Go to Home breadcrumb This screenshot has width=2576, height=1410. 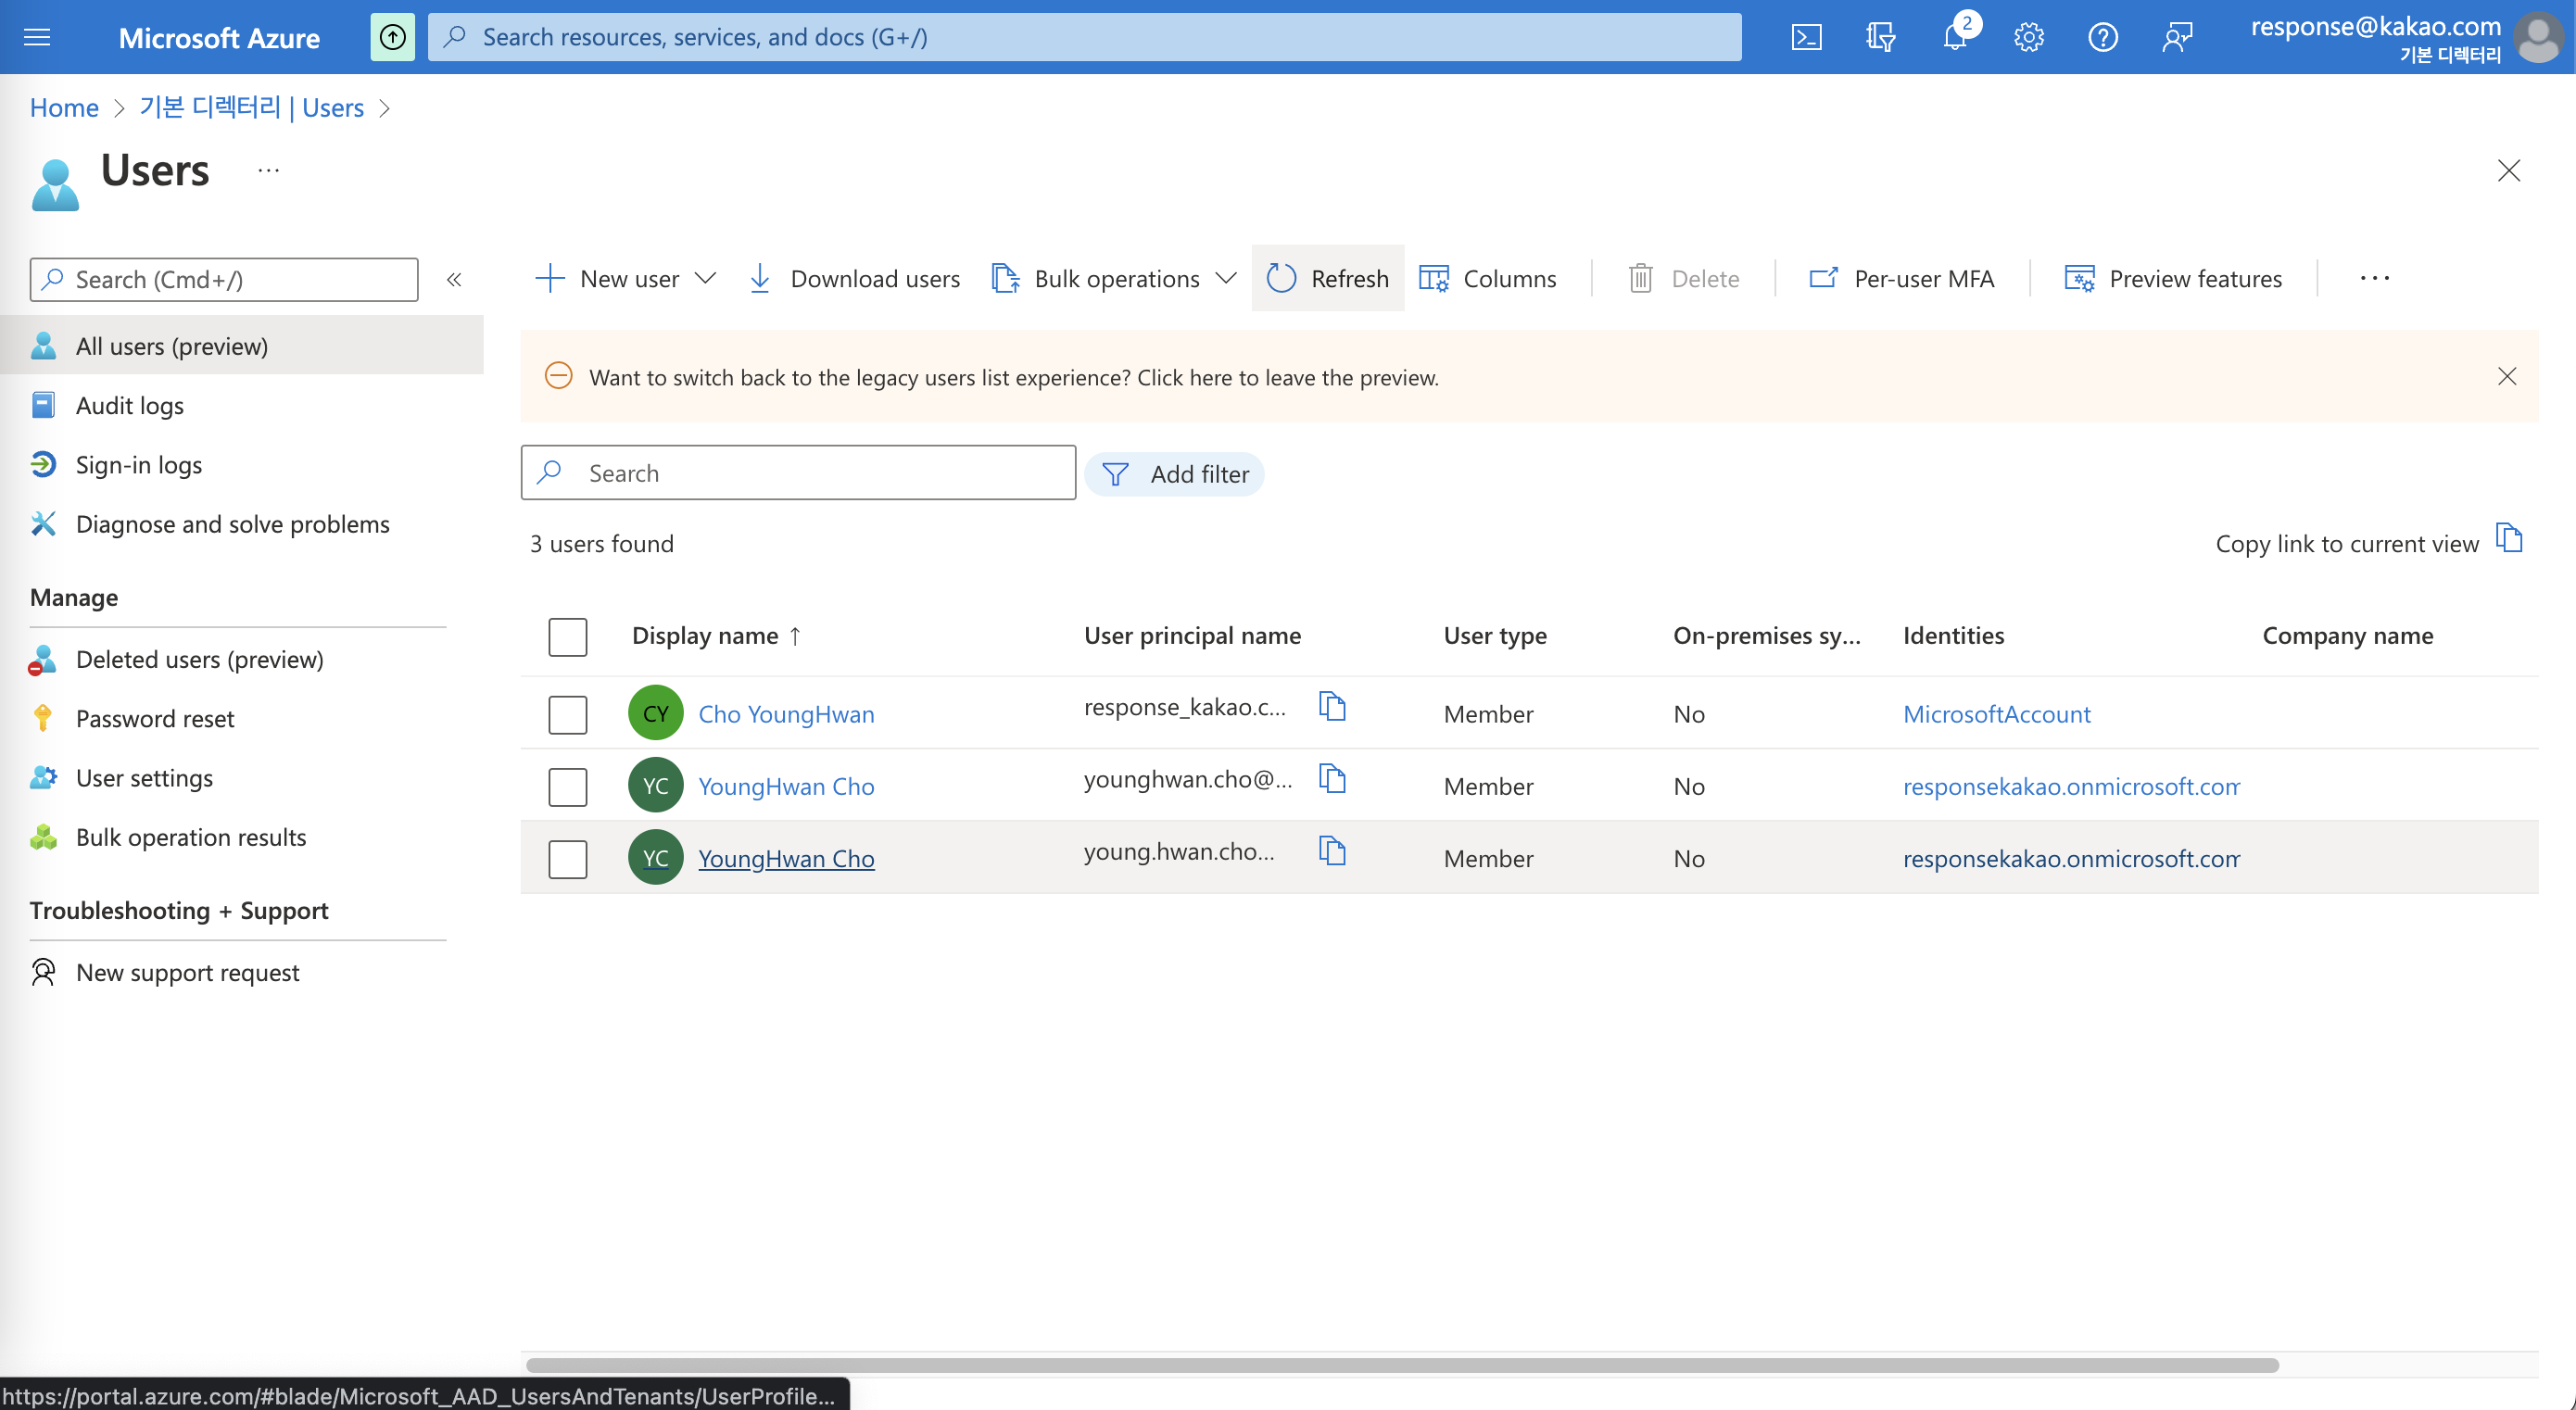point(64,107)
